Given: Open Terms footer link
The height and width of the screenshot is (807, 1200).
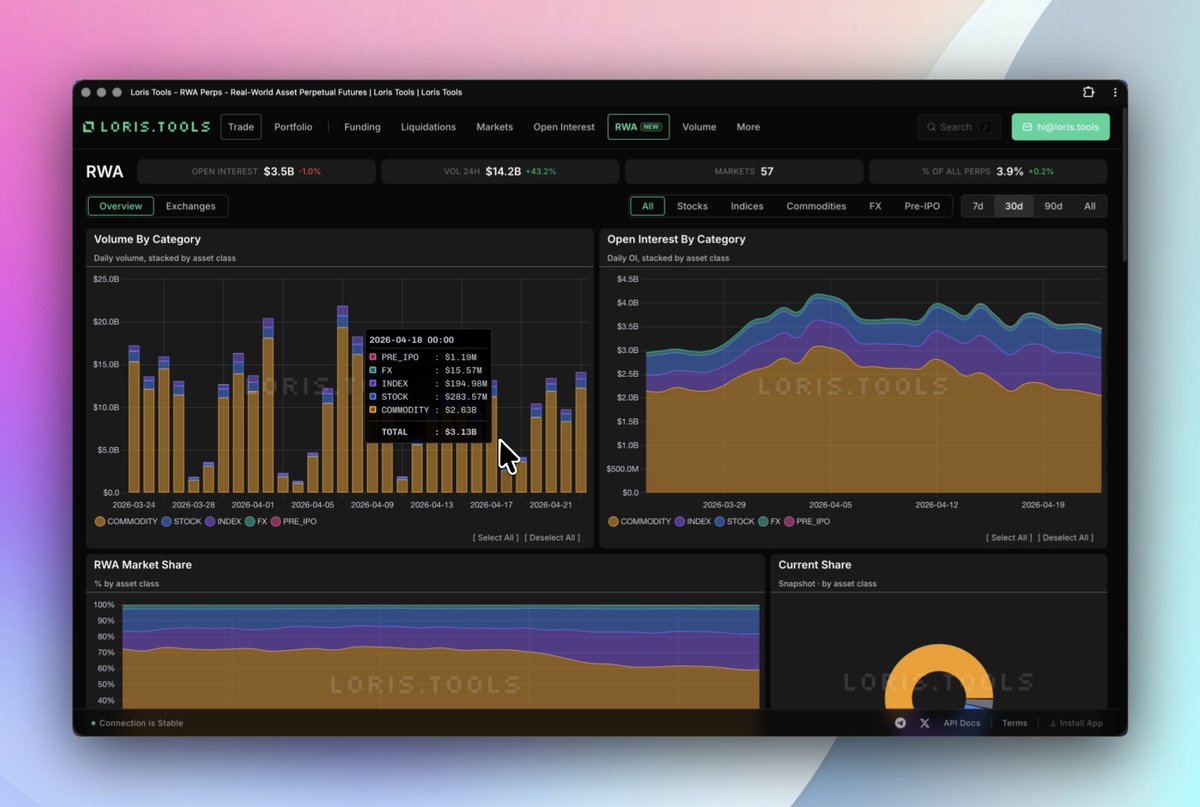Looking at the screenshot, I should tap(1014, 723).
